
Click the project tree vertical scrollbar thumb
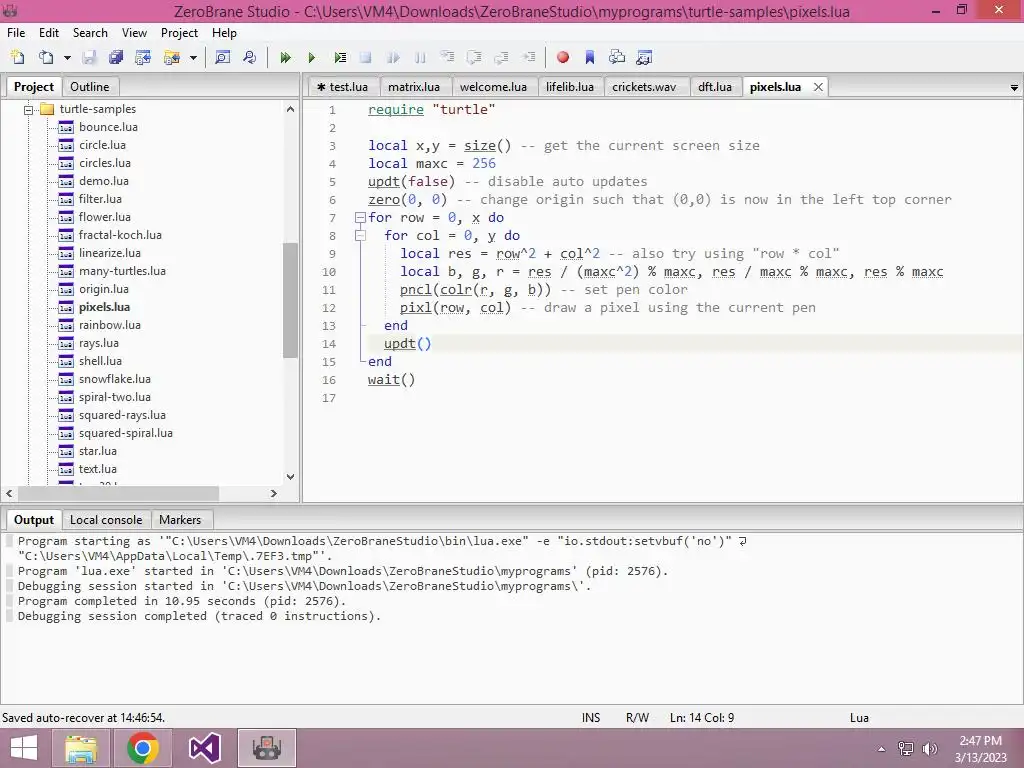(x=290, y=300)
